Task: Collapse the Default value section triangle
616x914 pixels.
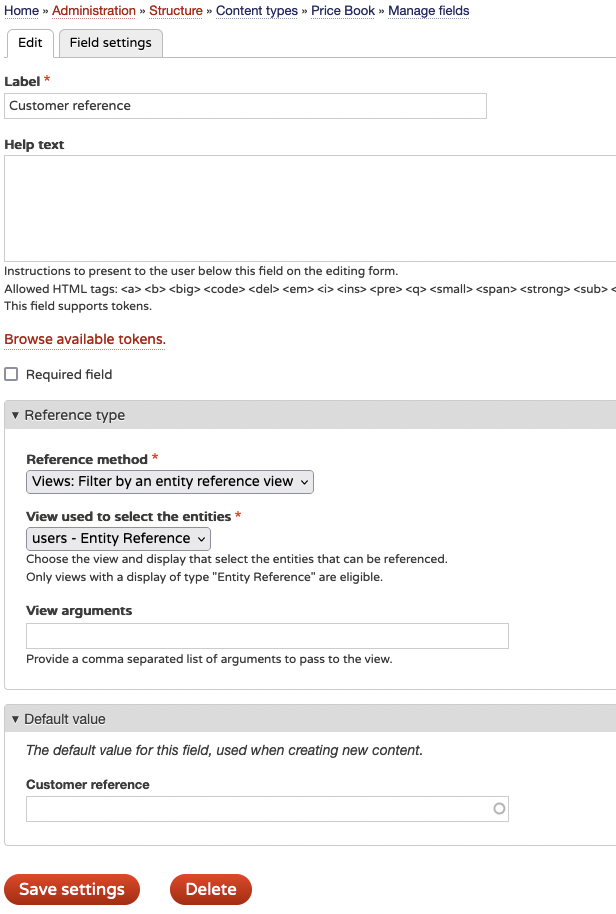Action: coord(16,719)
